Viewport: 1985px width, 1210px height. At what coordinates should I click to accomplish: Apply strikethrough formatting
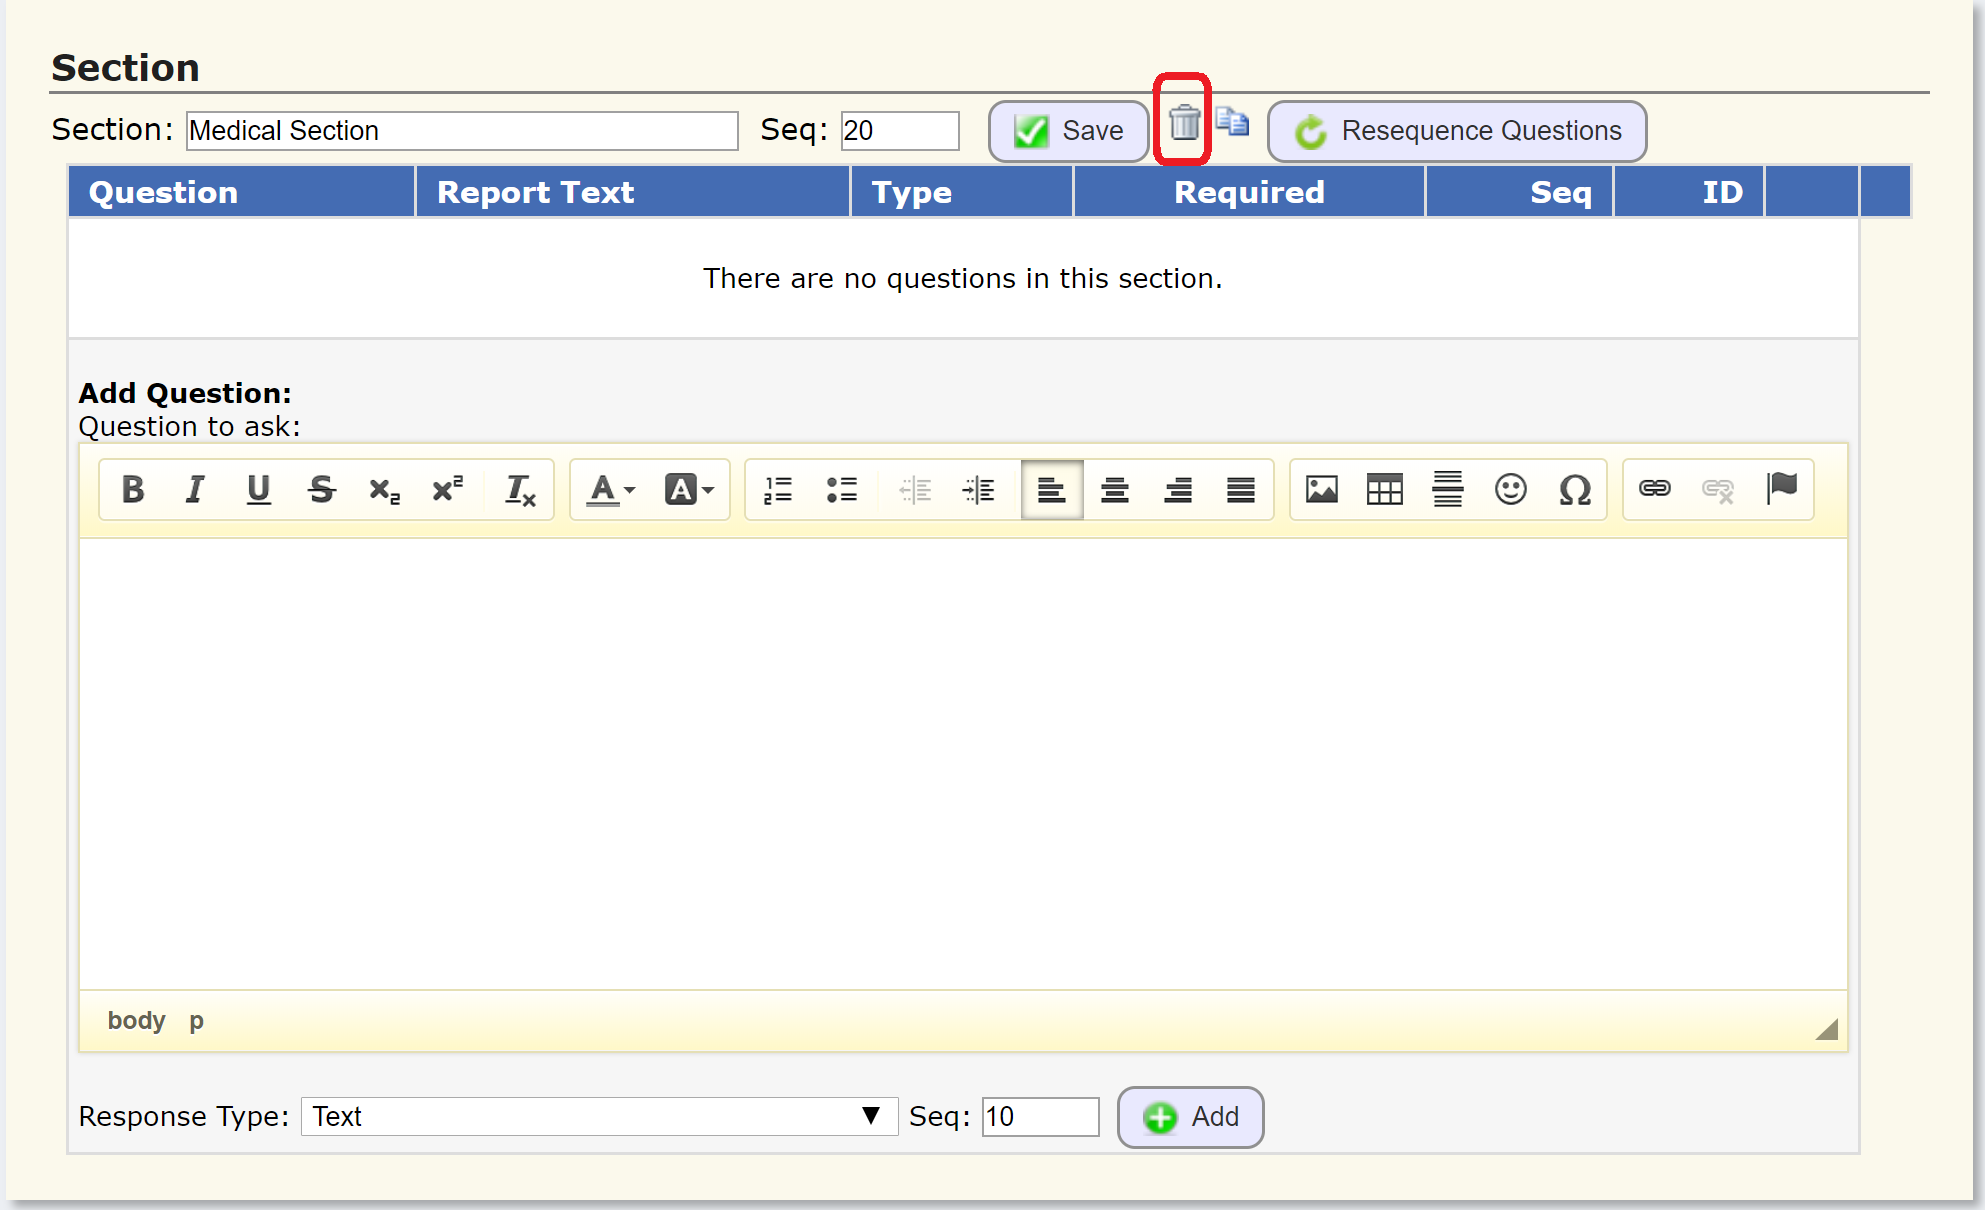321,490
